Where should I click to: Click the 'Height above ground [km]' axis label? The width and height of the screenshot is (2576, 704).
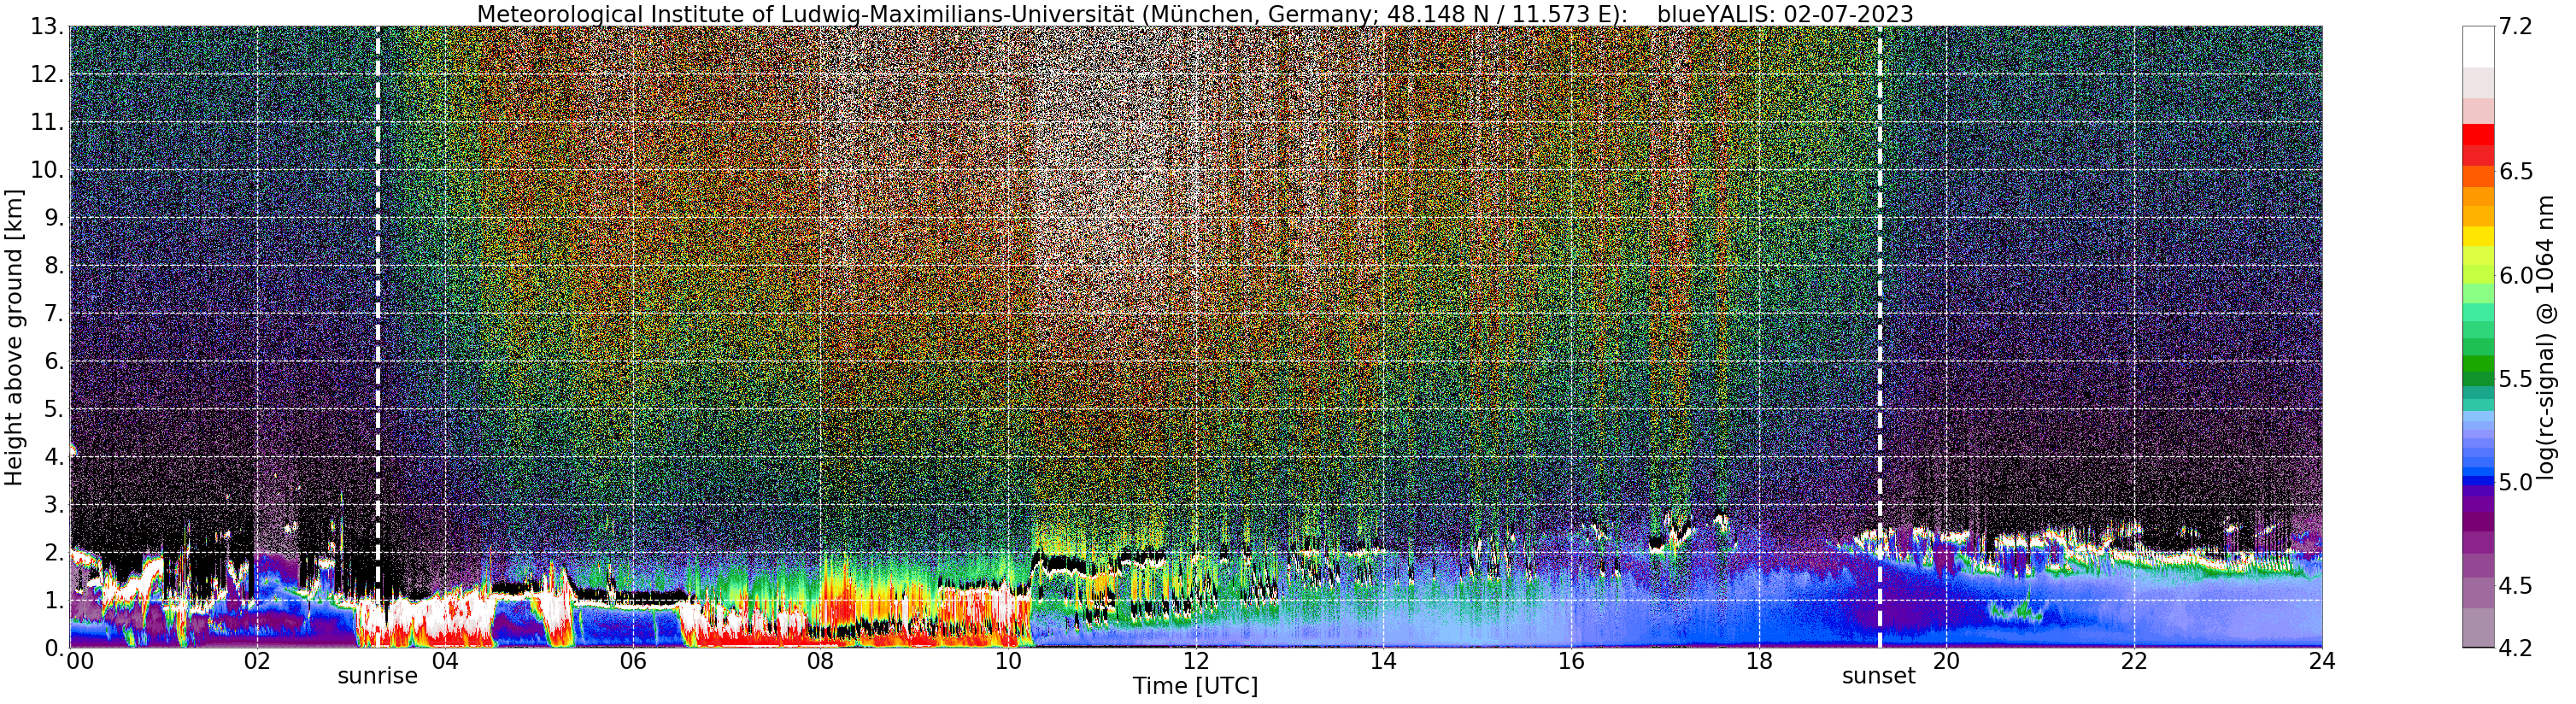[14, 337]
